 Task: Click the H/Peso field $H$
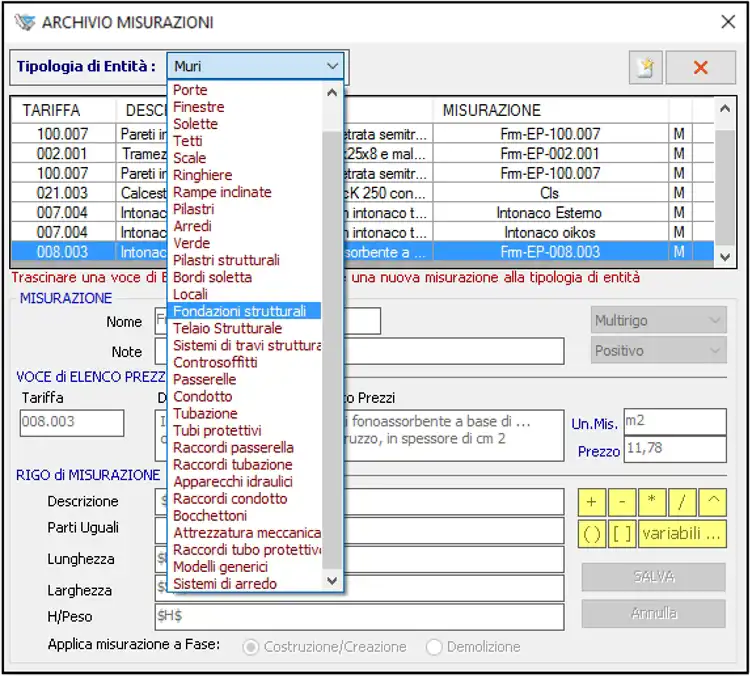pyautogui.click(x=359, y=617)
